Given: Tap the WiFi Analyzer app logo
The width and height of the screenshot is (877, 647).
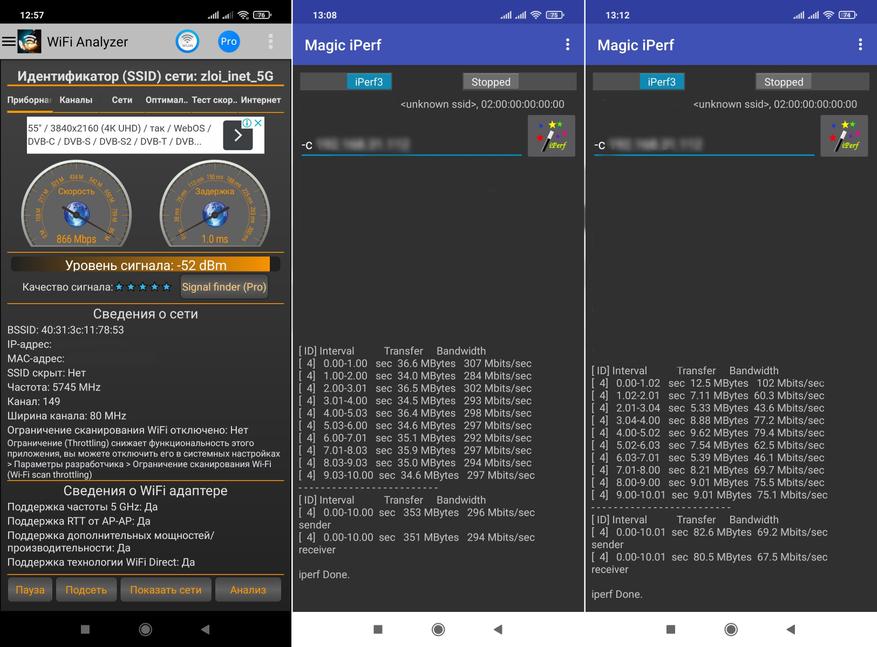Looking at the screenshot, I should pos(29,41).
